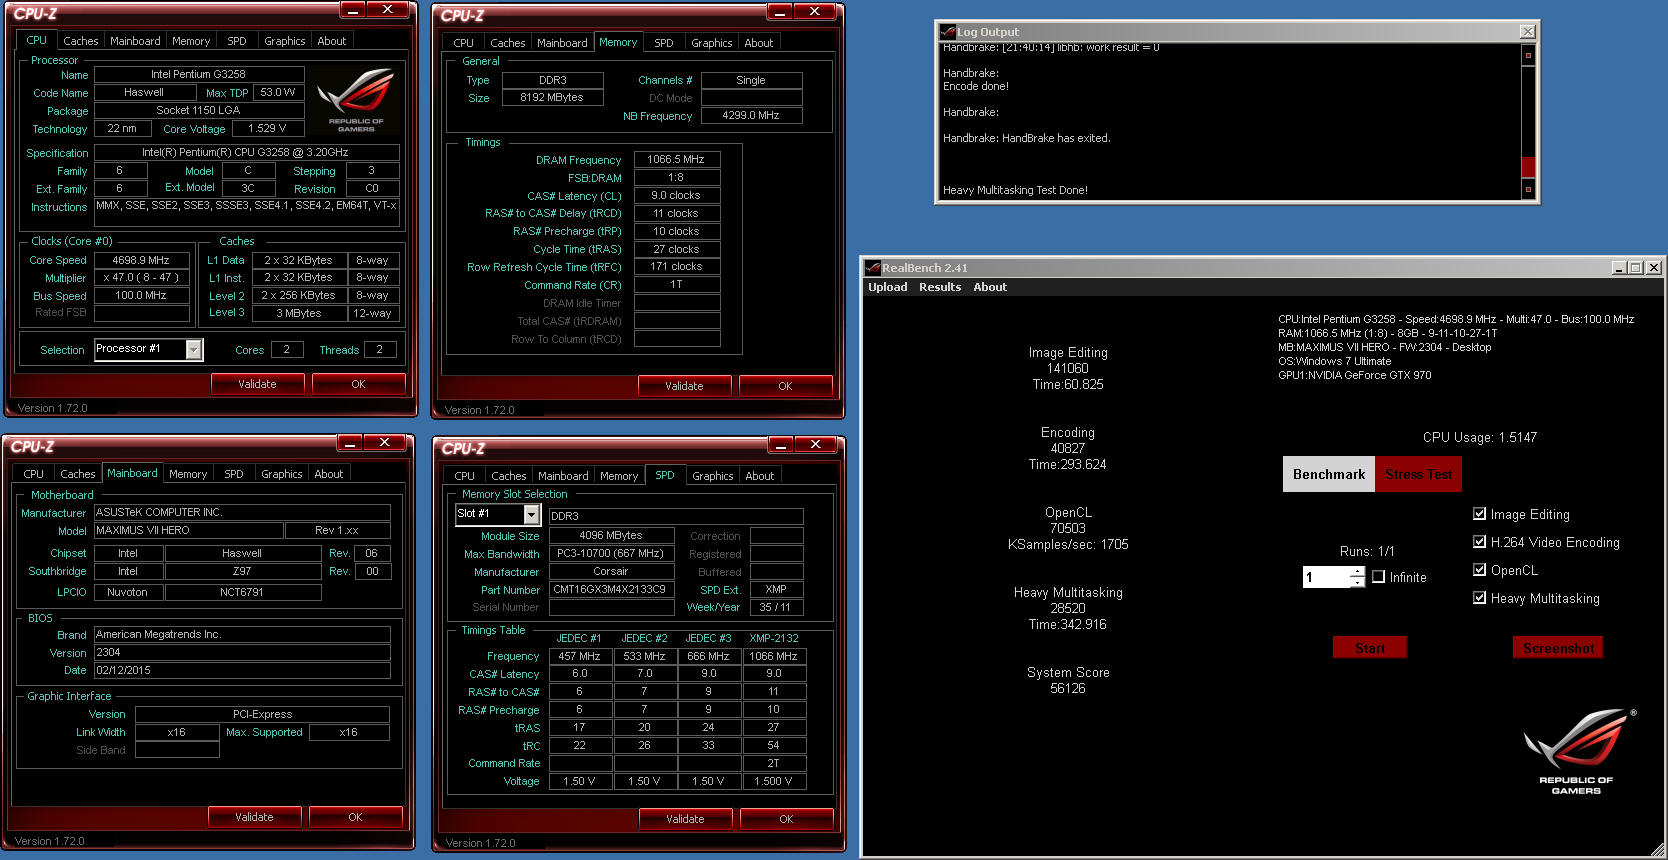Viewport: 1668px width, 860px height.
Task: Click the Log Output window title icon
Action: pyautogui.click(x=947, y=32)
